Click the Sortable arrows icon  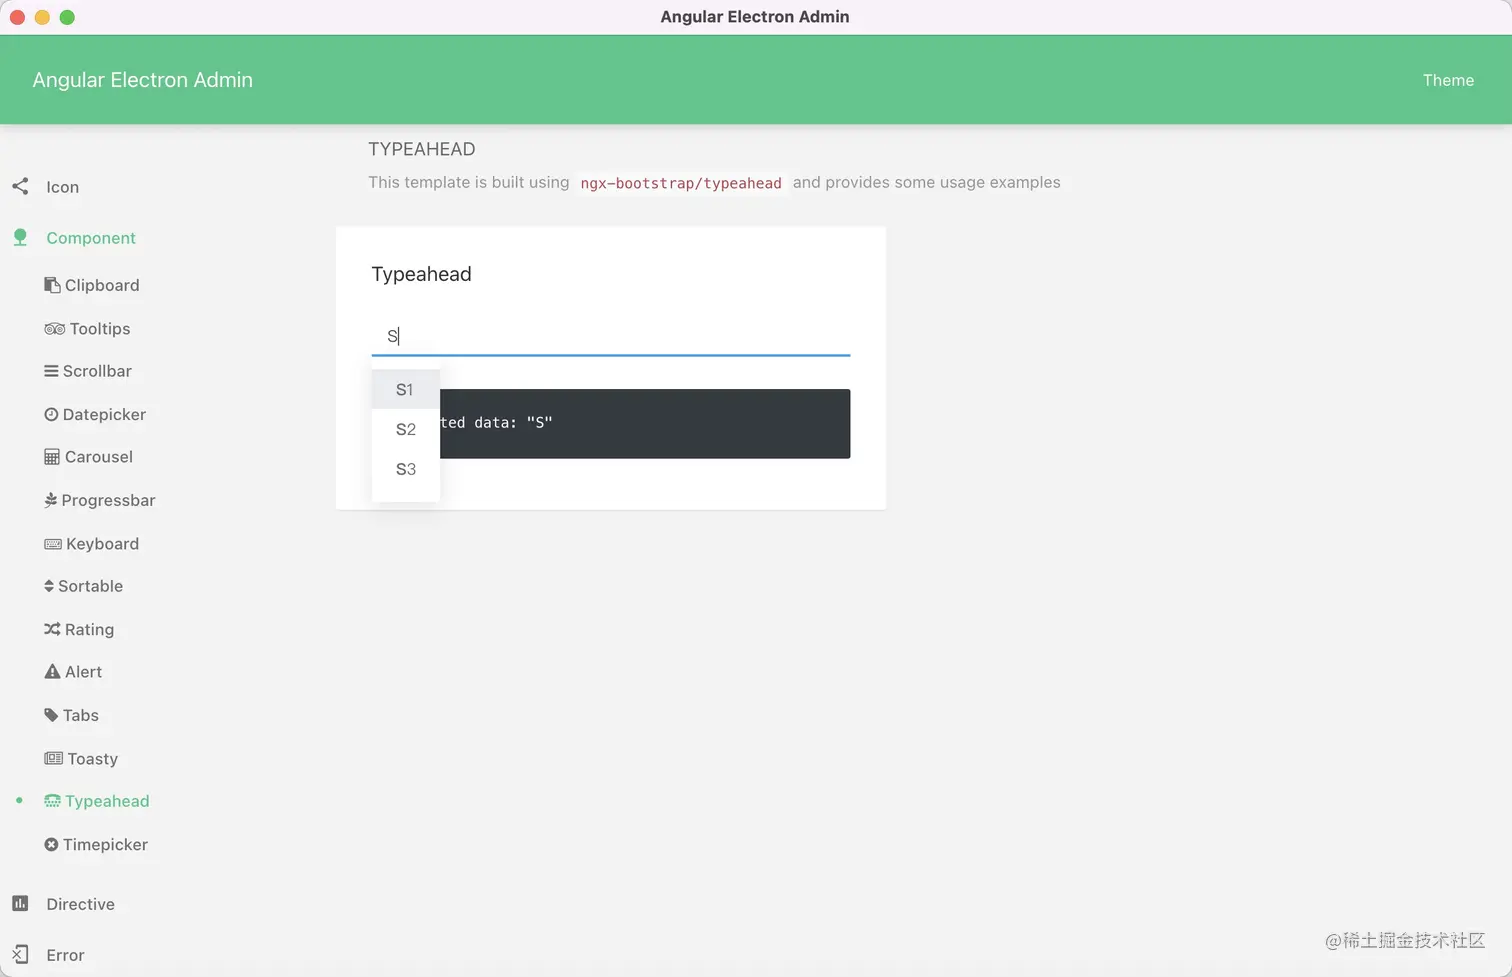tap(49, 586)
